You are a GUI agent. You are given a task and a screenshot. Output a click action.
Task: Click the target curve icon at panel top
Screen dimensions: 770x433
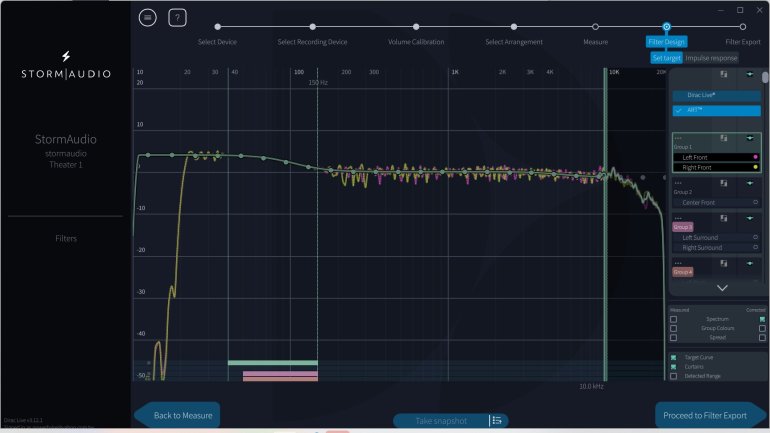tap(723, 74)
